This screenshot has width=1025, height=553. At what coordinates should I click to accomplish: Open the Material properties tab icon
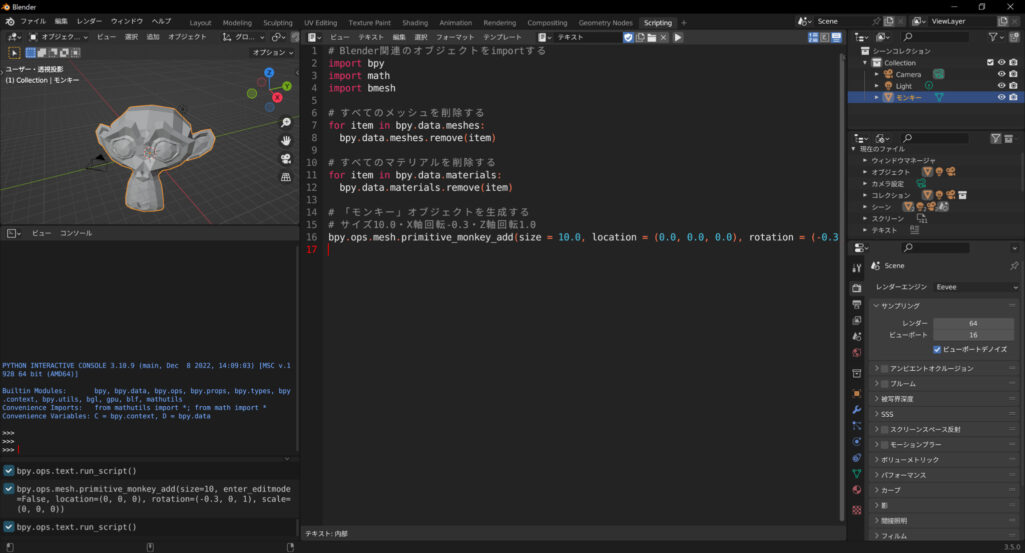tap(857, 490)
